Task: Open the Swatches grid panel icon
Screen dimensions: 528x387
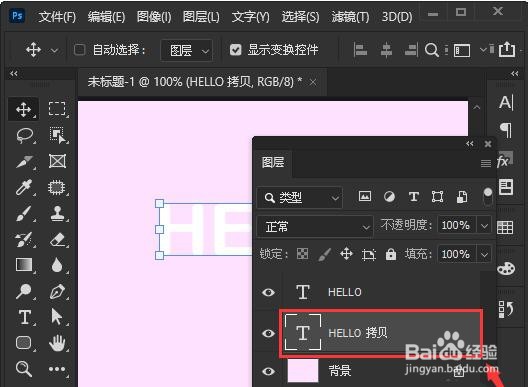Action: point(505,227)
